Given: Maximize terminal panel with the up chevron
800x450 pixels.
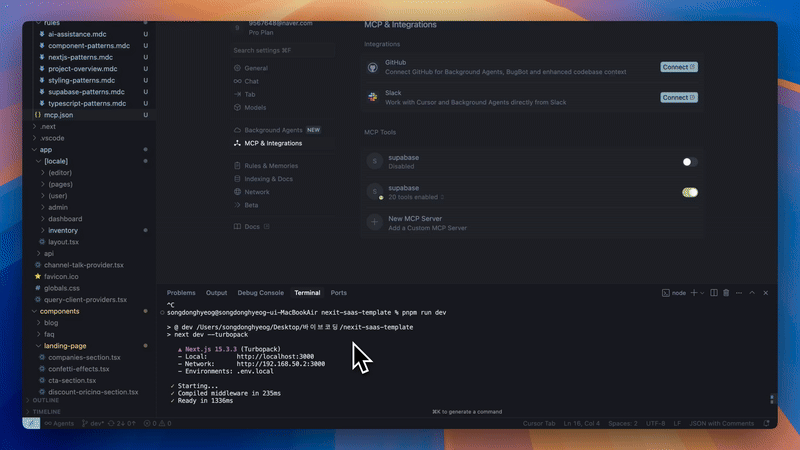Looking at the screenshot, I should coord(753,293).
